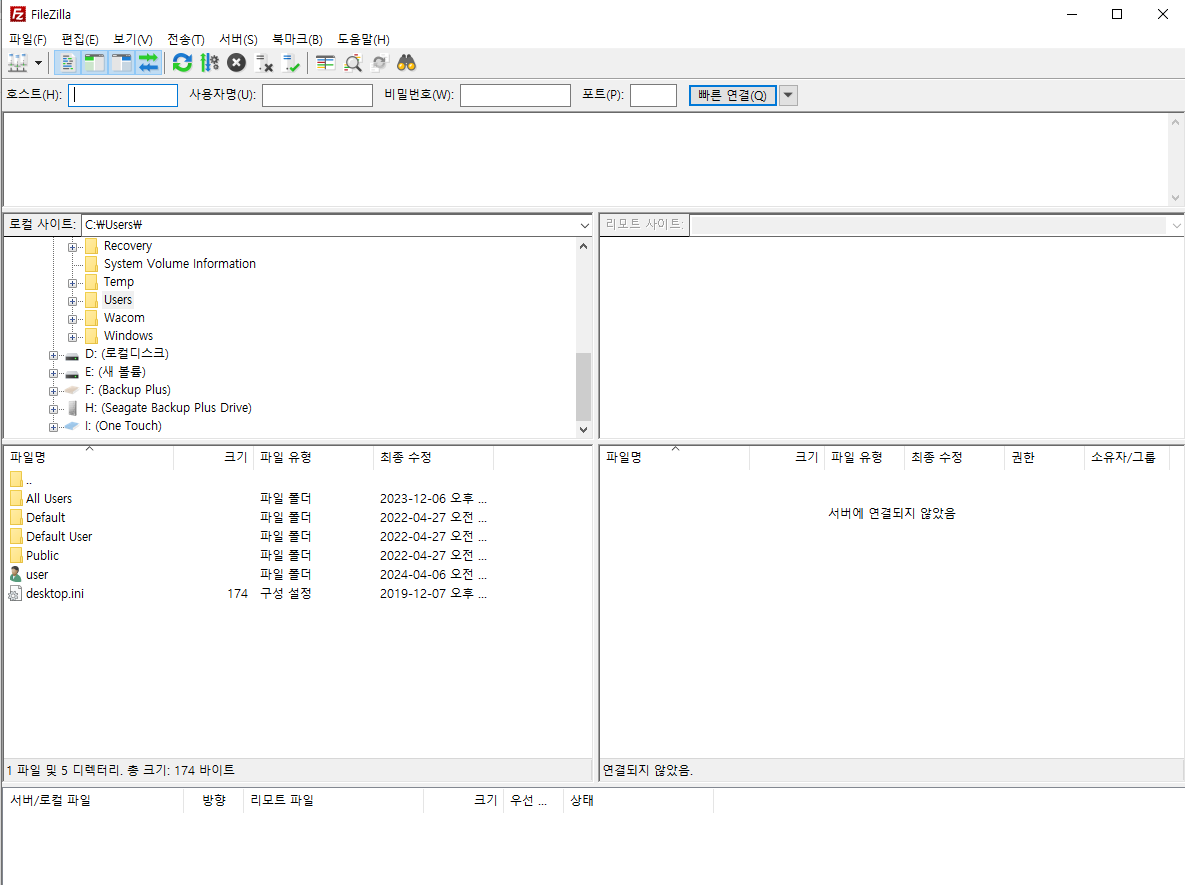Image resolution: width=1185 pixels, height=885 pixels.
Task: Toggle synchronized browsing icon
Action: [x=379, y=63]
